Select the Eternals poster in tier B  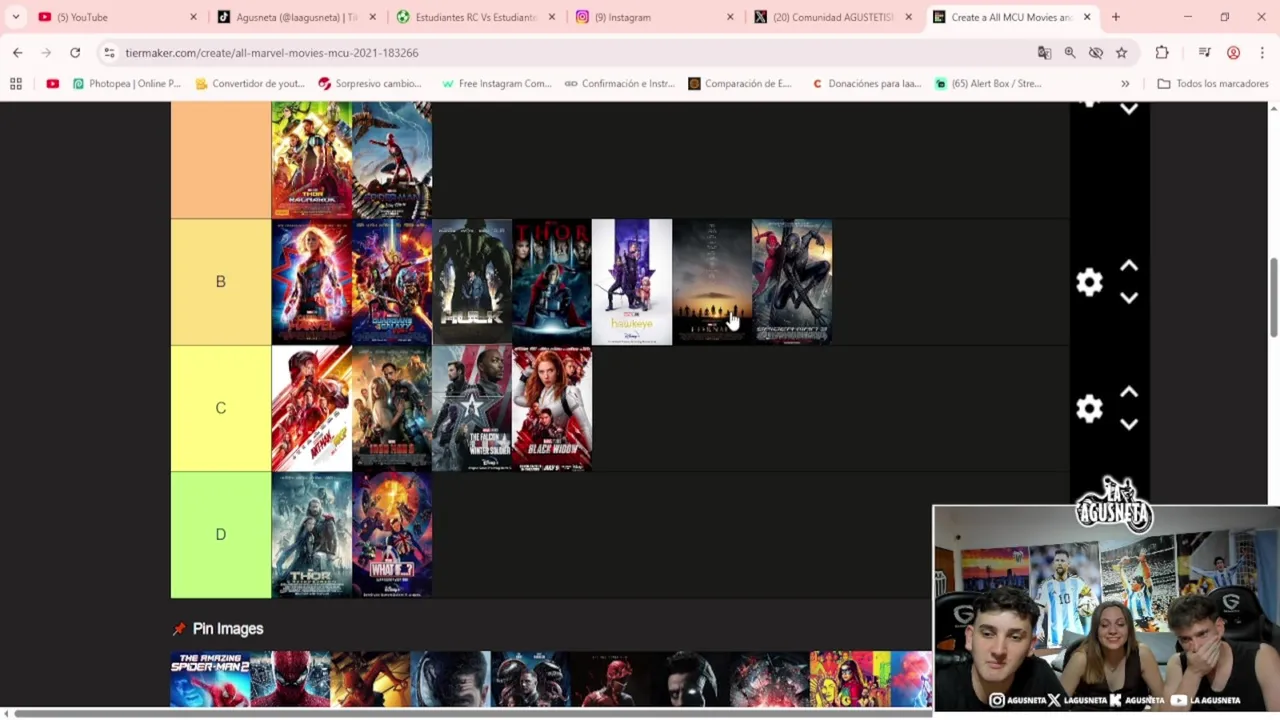[x=711, y=282]
